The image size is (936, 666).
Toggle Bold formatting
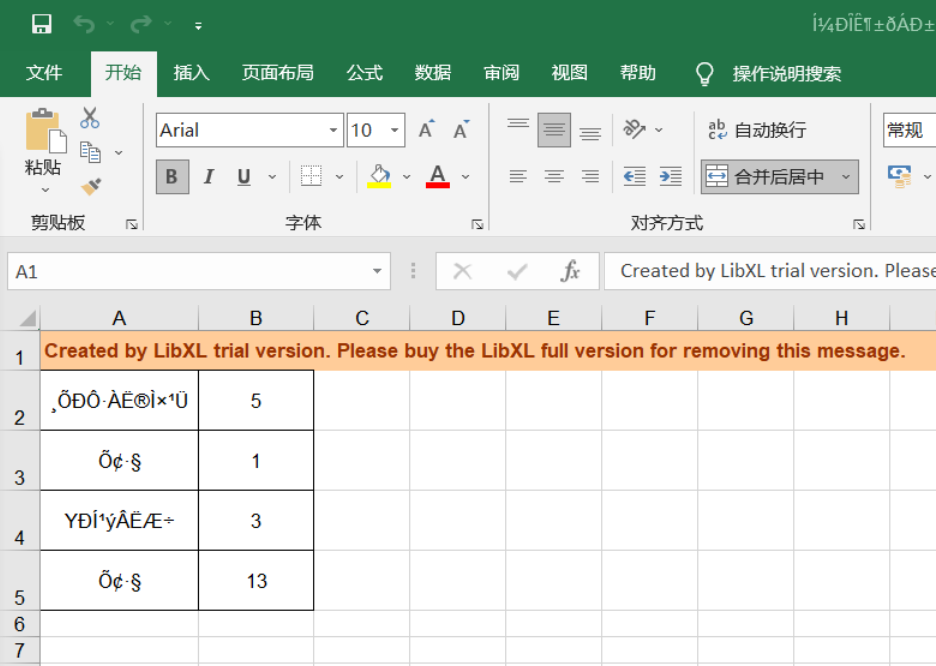pos(171,177)
